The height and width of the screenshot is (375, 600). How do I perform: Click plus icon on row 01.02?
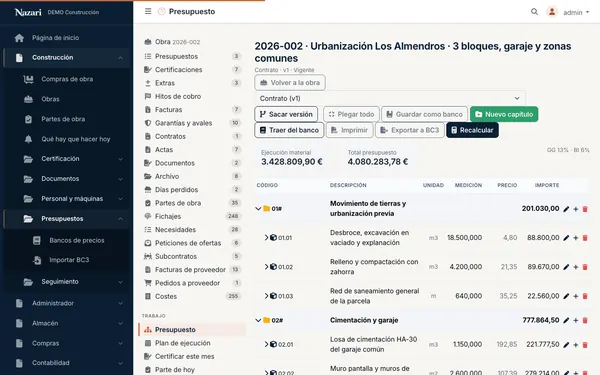(x=576, y=267)
